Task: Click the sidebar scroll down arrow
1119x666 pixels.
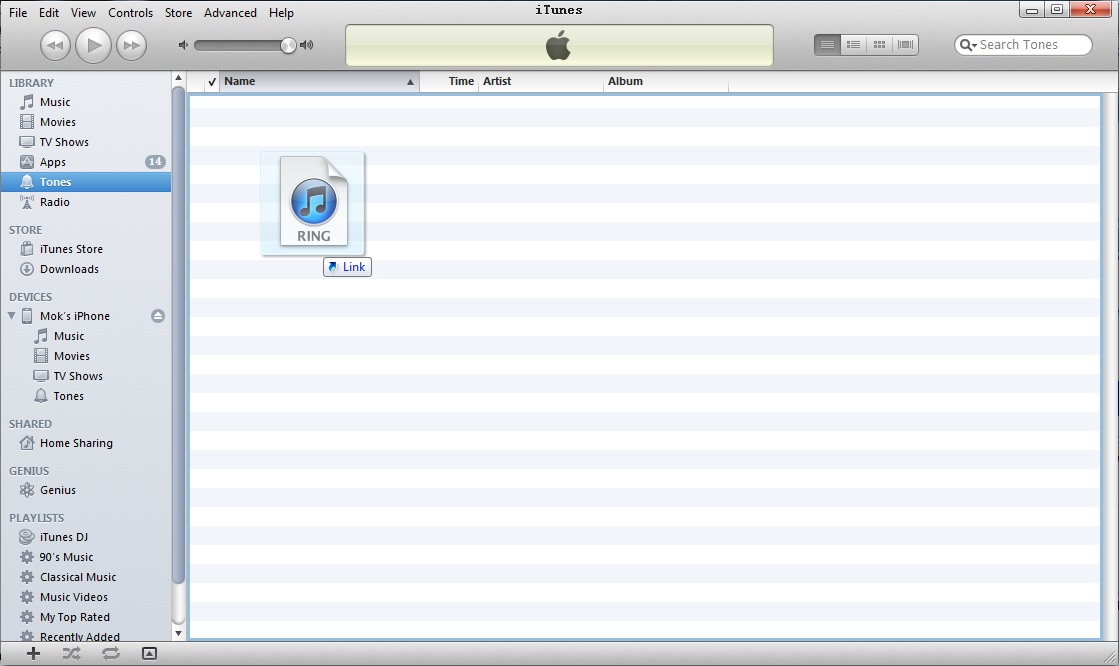Action: click(x=178, y=633)
